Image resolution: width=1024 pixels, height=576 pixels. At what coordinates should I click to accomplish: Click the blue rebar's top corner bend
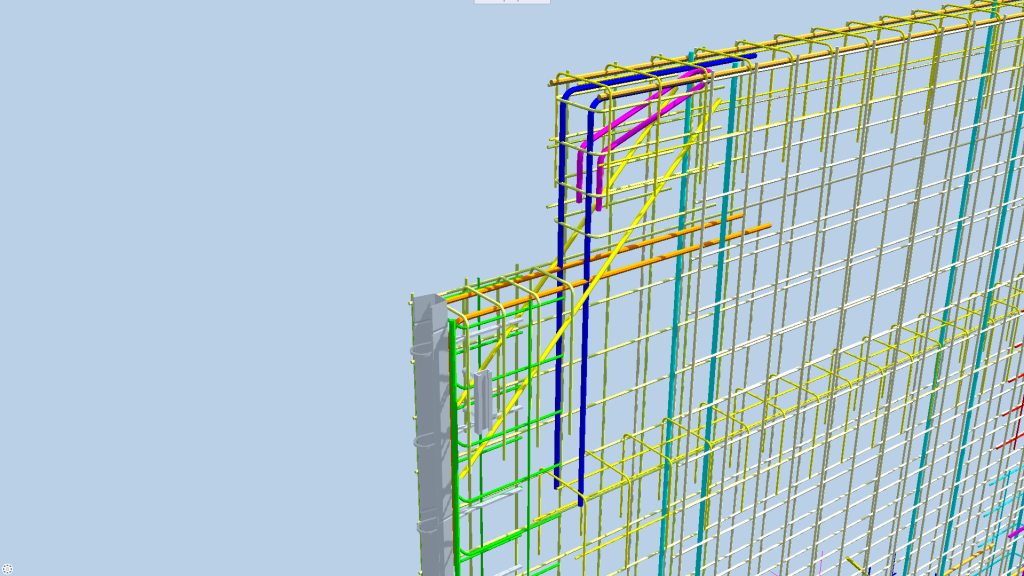(x=570, y=93)
